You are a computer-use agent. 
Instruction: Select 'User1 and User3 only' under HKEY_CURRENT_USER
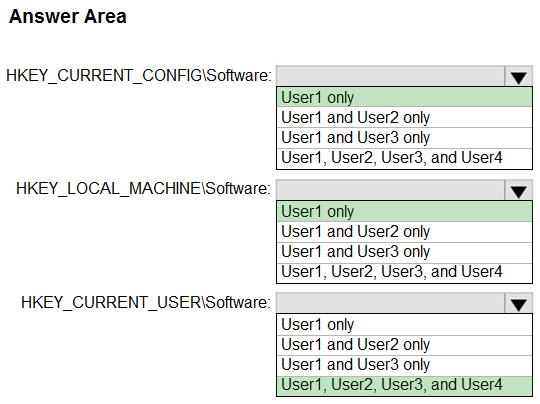coord(404,365)
